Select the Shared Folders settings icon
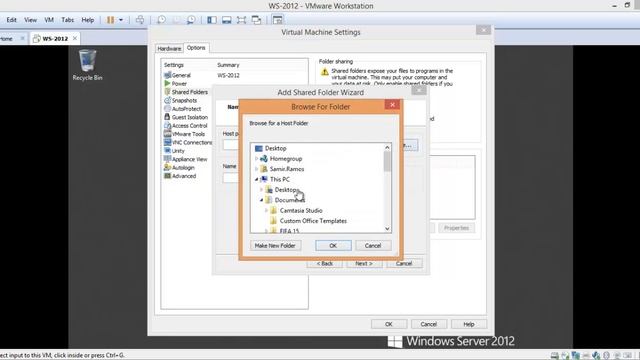 click(167, 92)
